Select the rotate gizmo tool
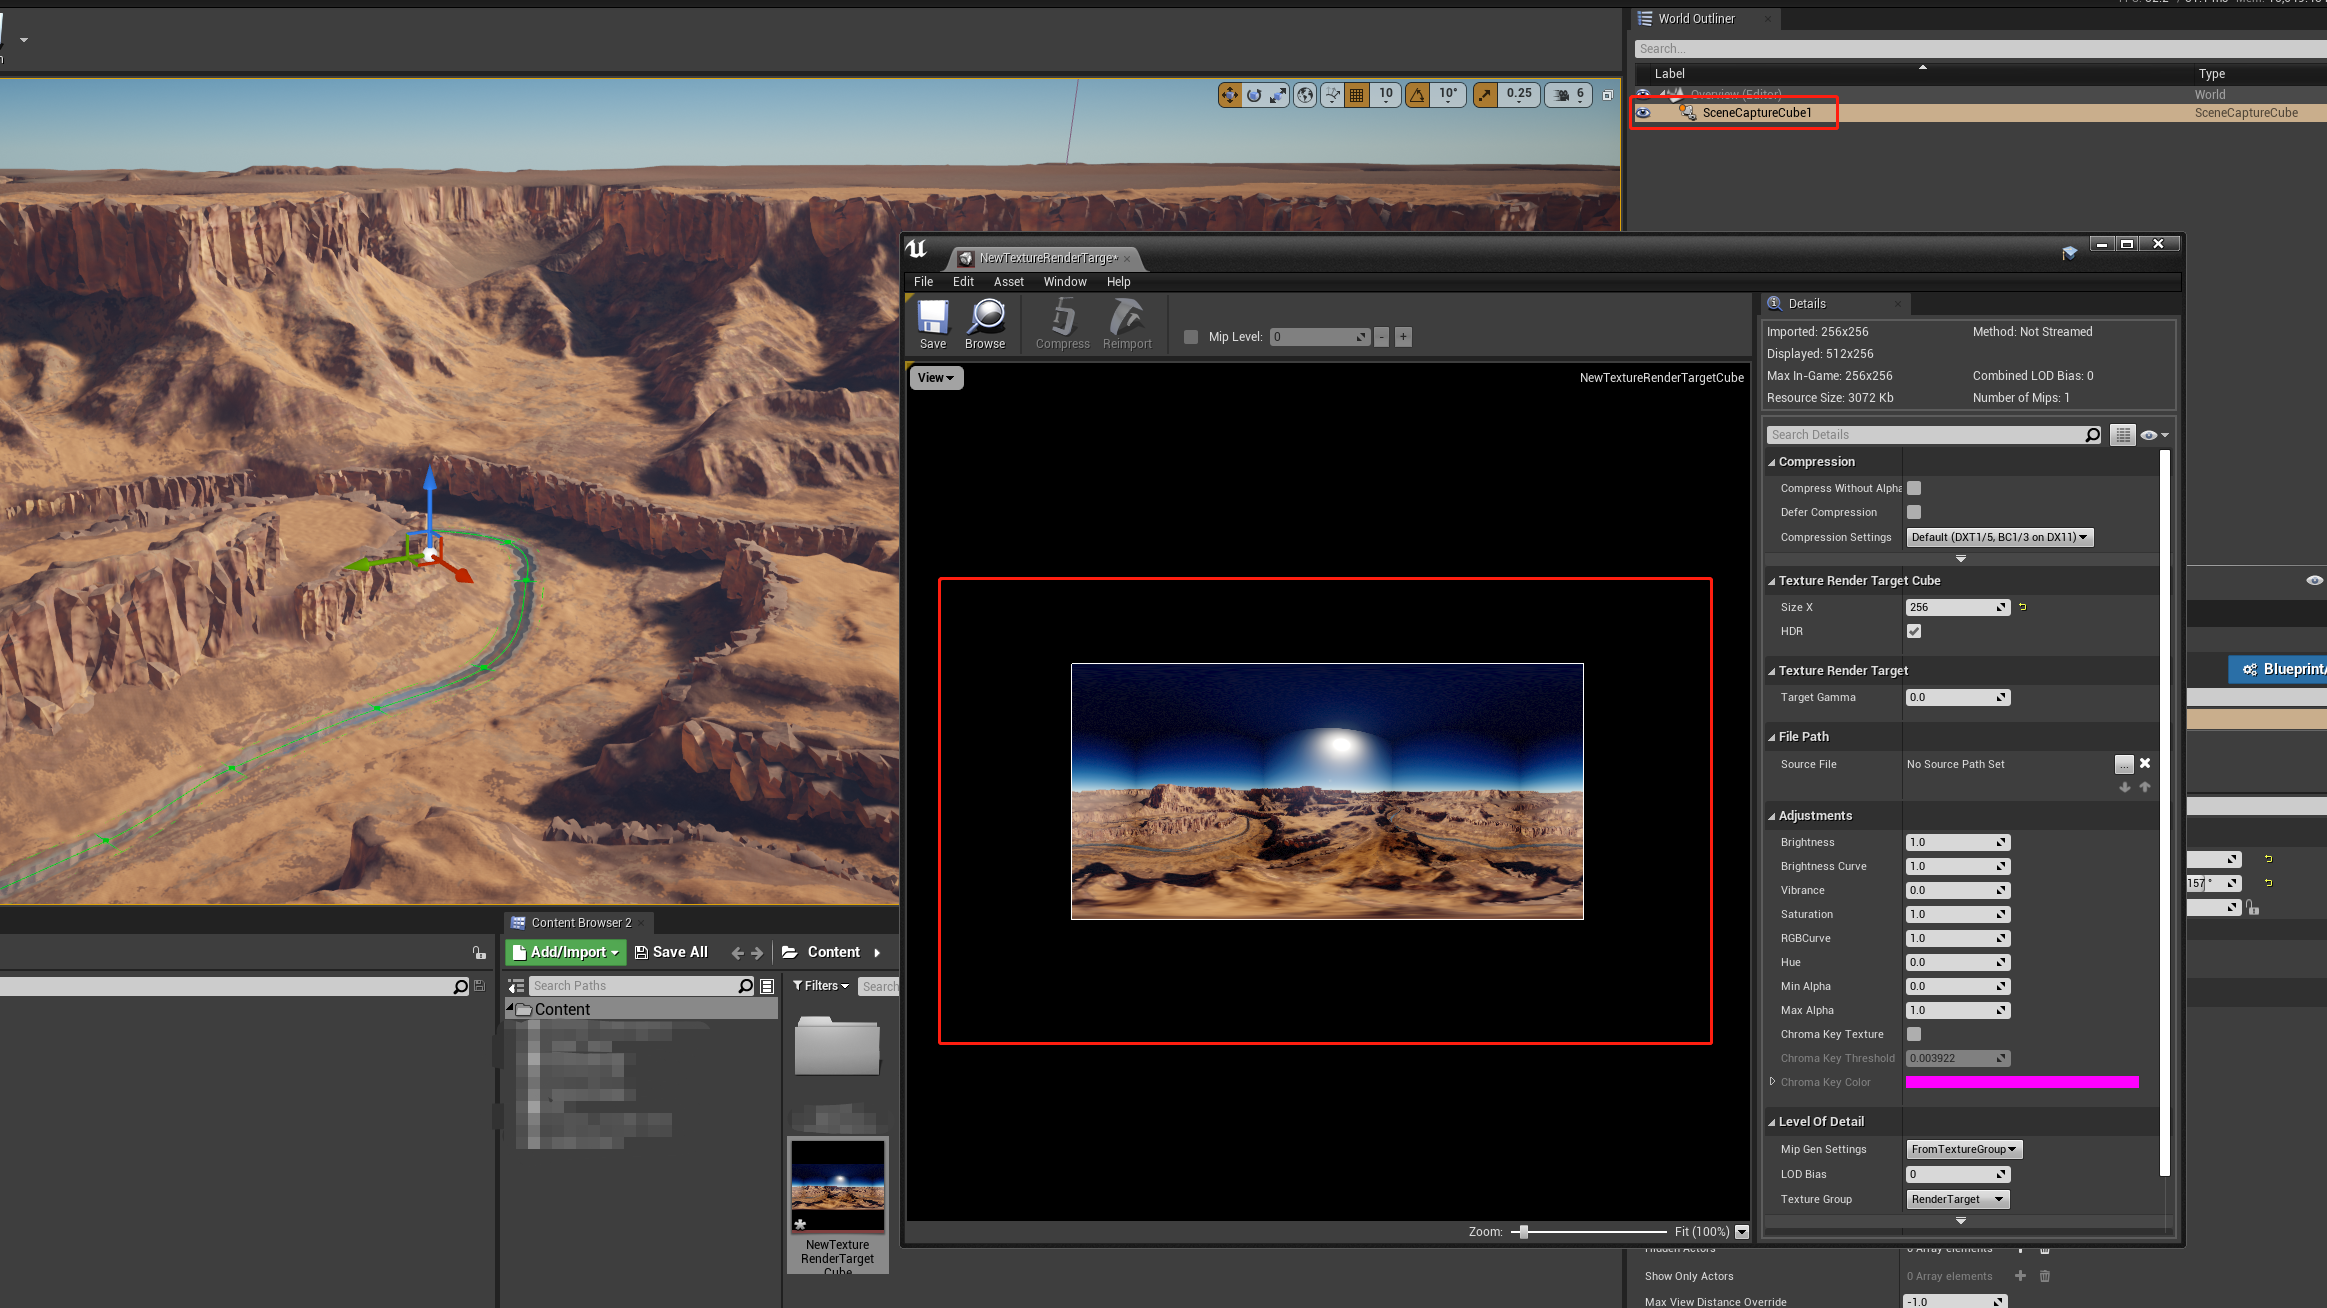Image resolution: width=2327 pixels, height=1308 pixels. click(x=1254, y=95)
